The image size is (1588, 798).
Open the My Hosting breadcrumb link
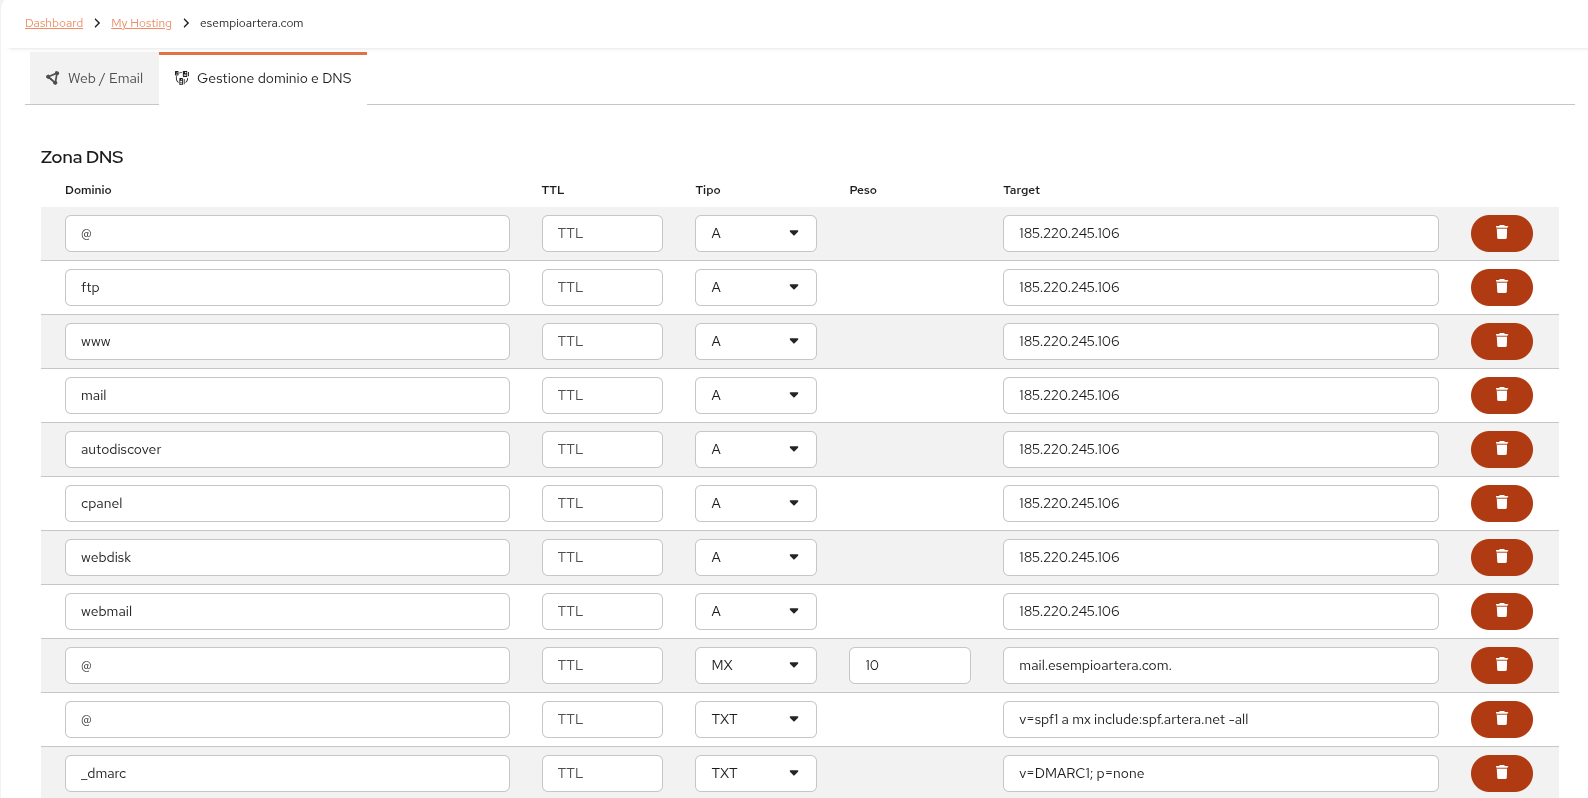coord(141,23)
